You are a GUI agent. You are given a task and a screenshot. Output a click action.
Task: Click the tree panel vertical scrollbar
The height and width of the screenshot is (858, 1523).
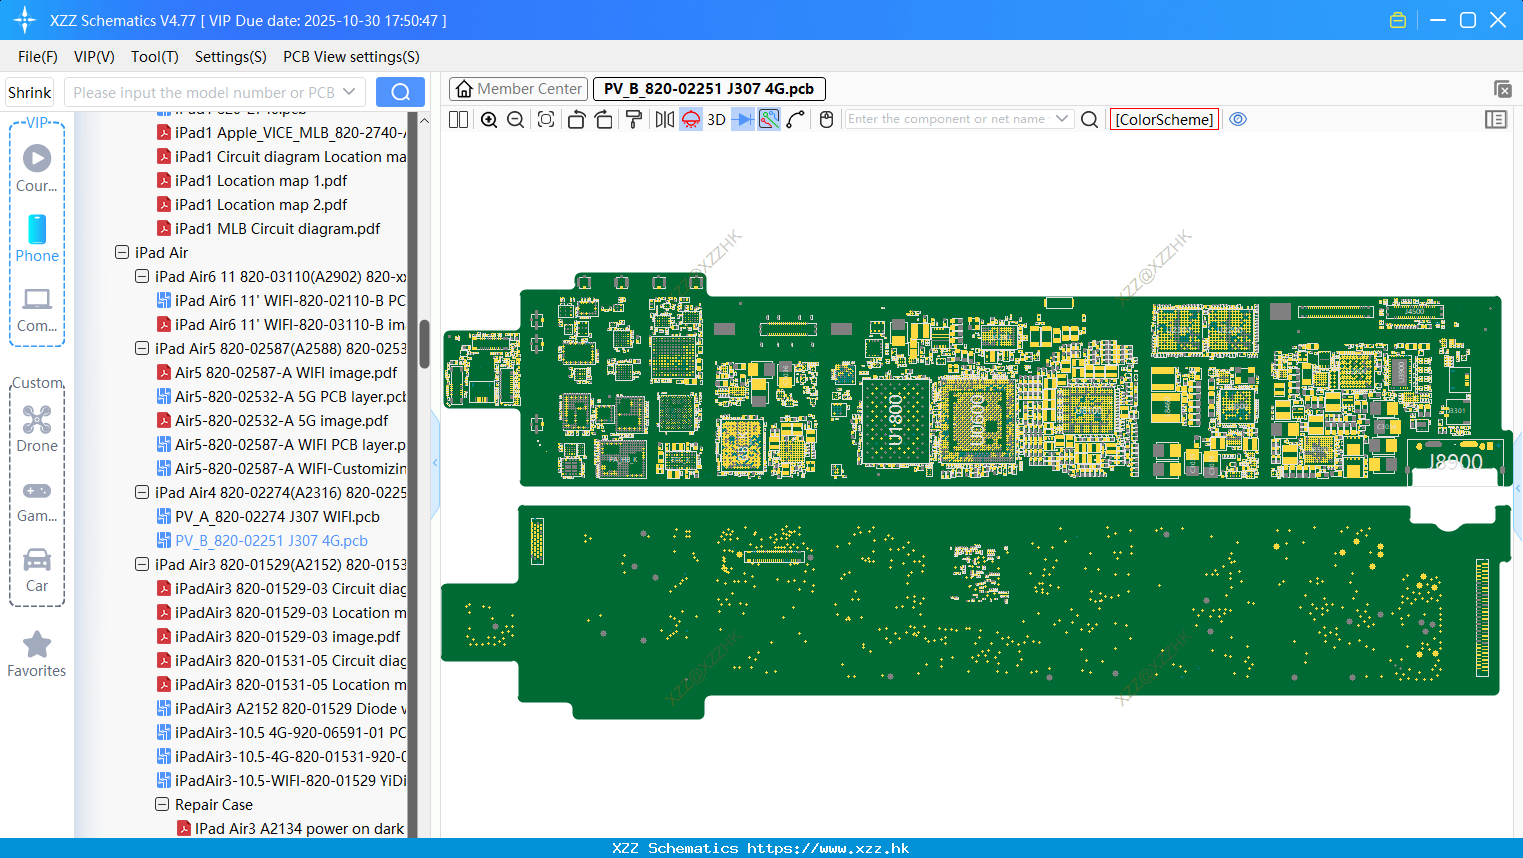coord(424,345)
